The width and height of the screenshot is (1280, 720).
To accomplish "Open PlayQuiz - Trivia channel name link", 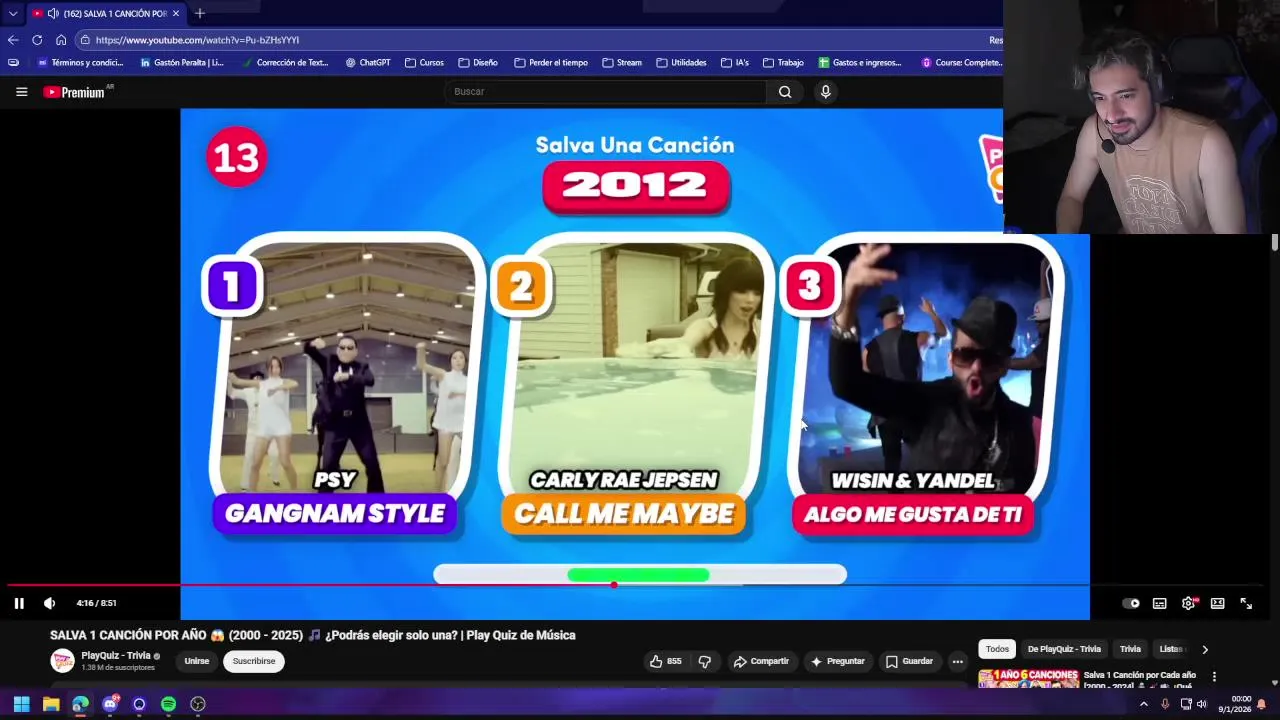I will coord(116,656).
